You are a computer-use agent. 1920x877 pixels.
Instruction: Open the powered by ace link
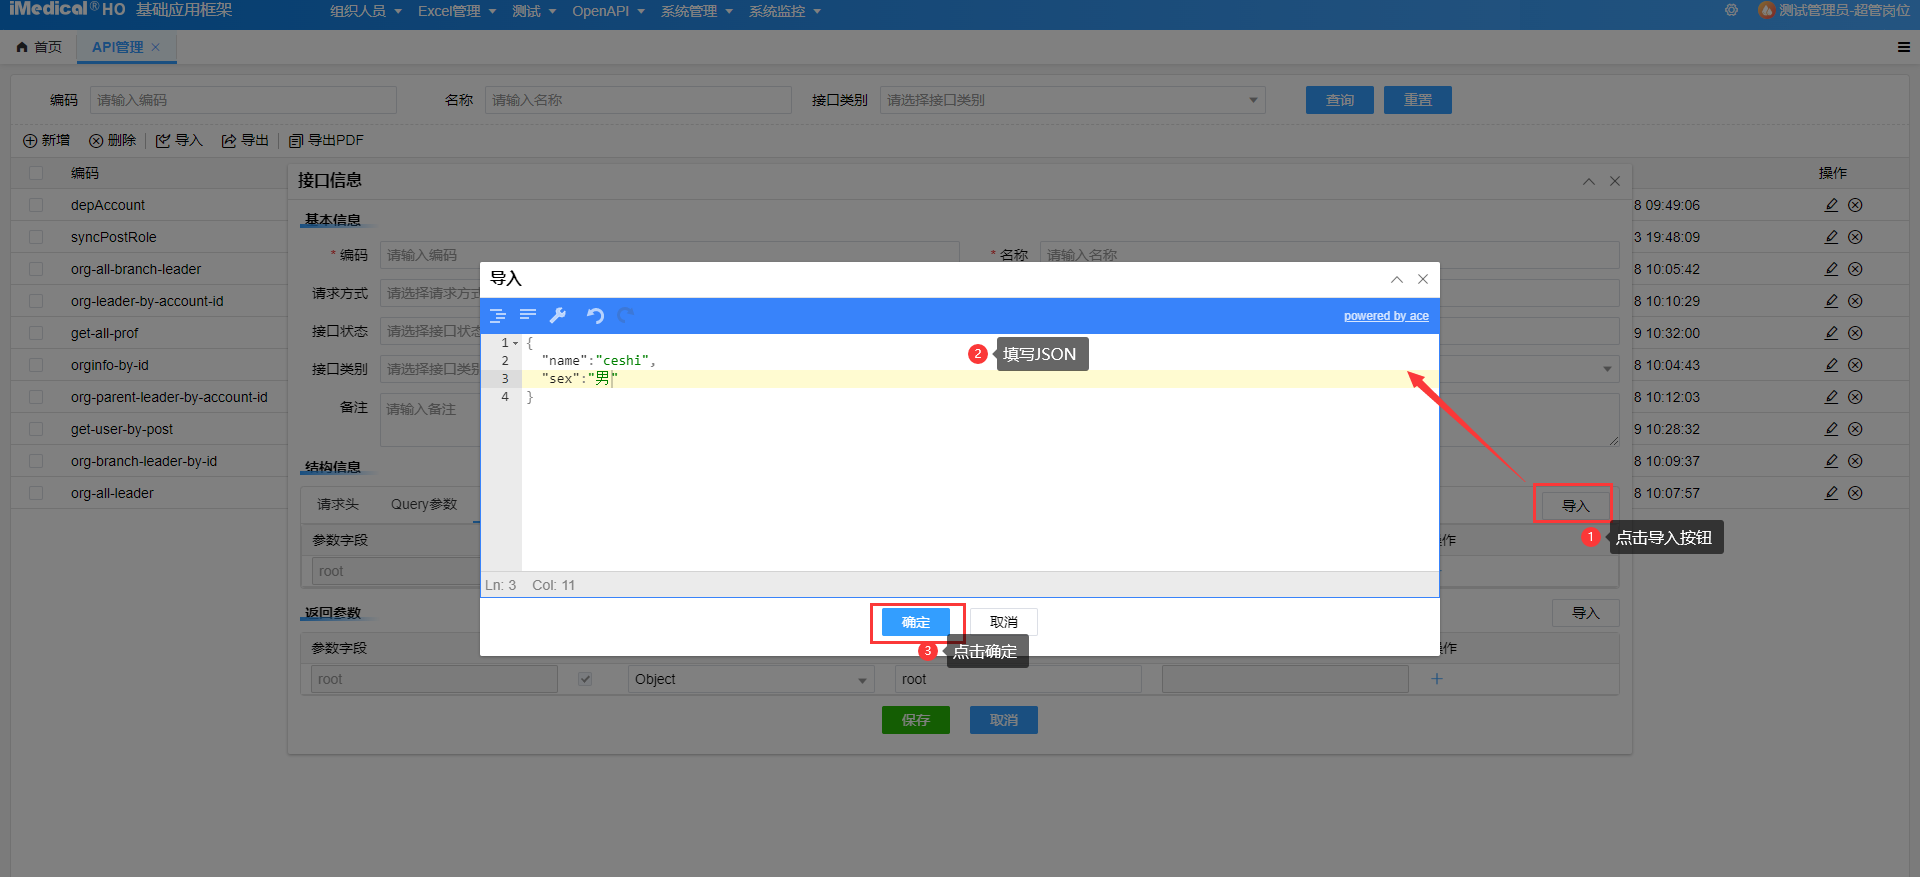click(1386, 316)
